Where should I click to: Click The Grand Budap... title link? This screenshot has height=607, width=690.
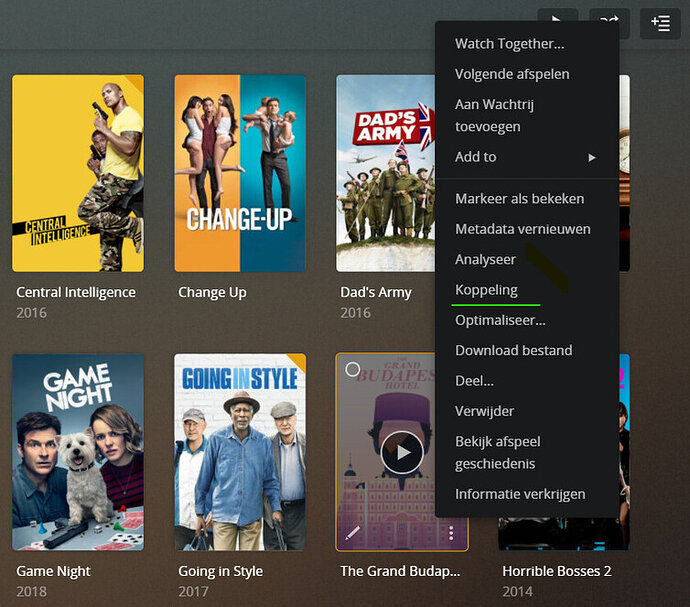click(x=400, y=571)
